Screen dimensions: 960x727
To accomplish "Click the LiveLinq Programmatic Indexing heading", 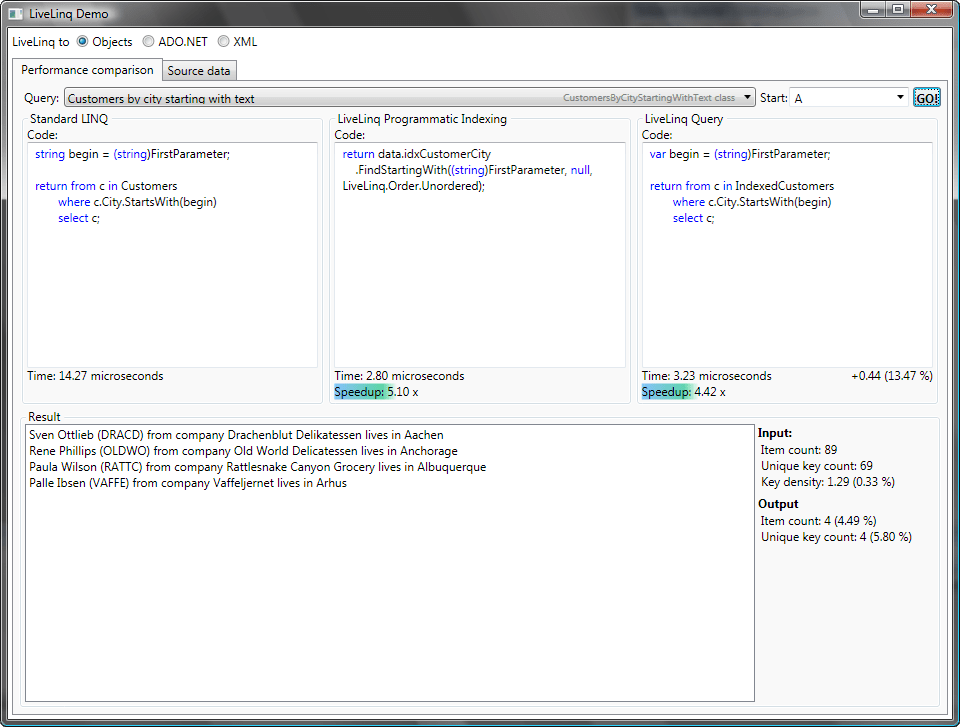I will point(422,119).
